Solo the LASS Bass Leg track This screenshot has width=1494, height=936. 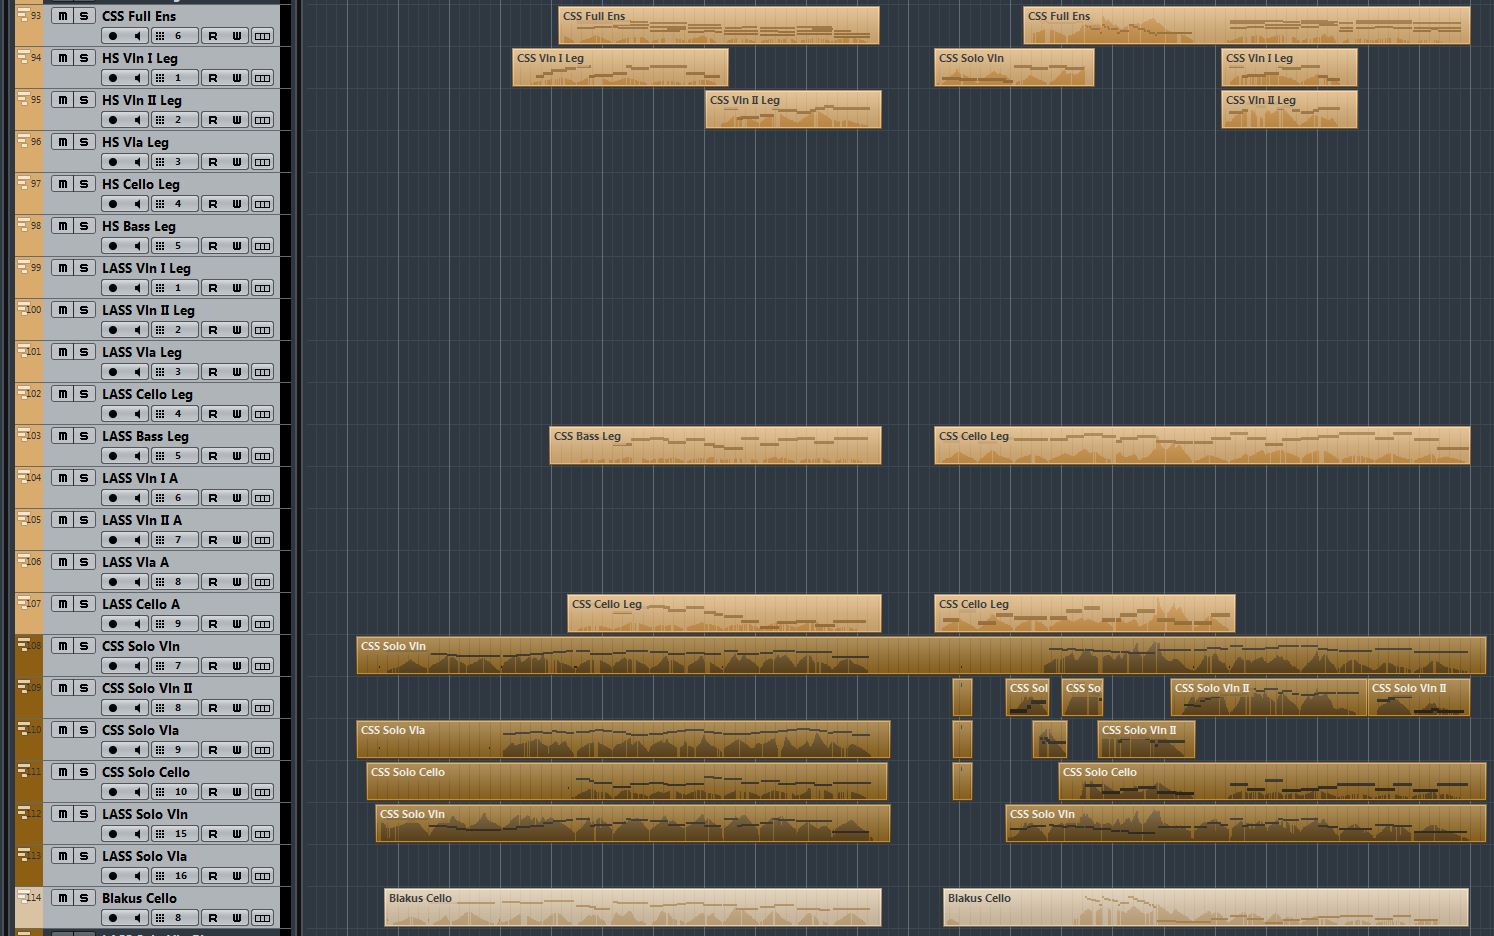click(85, 436)
